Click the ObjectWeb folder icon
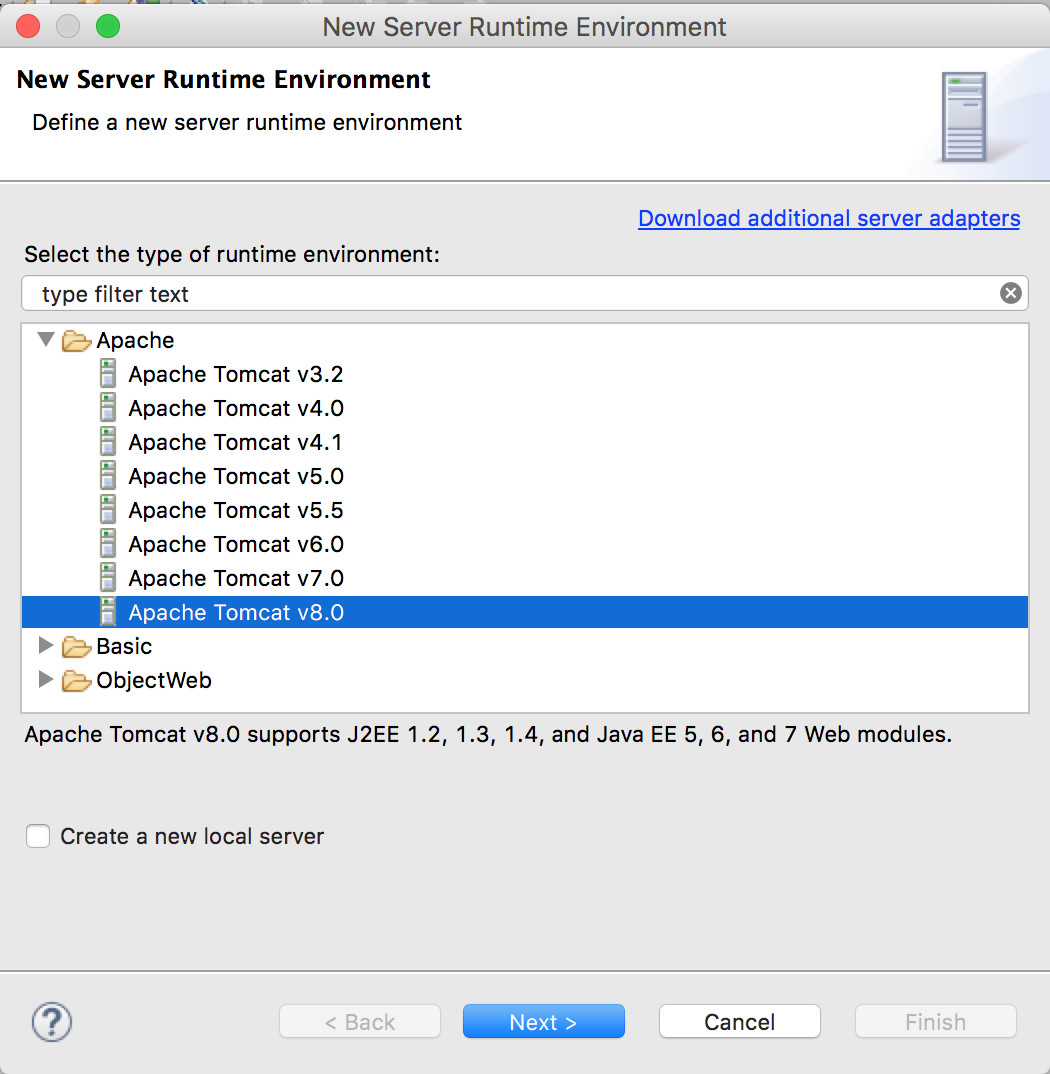The width and height of the screenshot is (1050, 1074). 76,680
